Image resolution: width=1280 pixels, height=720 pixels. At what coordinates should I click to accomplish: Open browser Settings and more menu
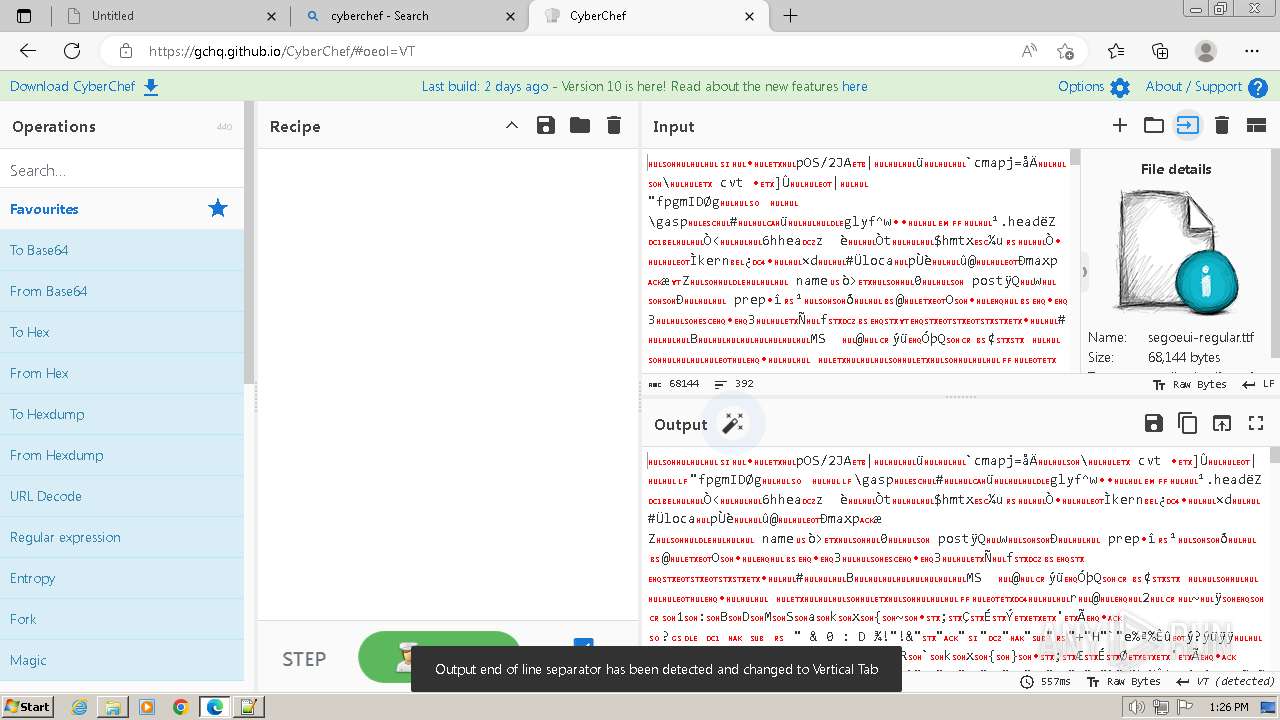coord(1252,51)
